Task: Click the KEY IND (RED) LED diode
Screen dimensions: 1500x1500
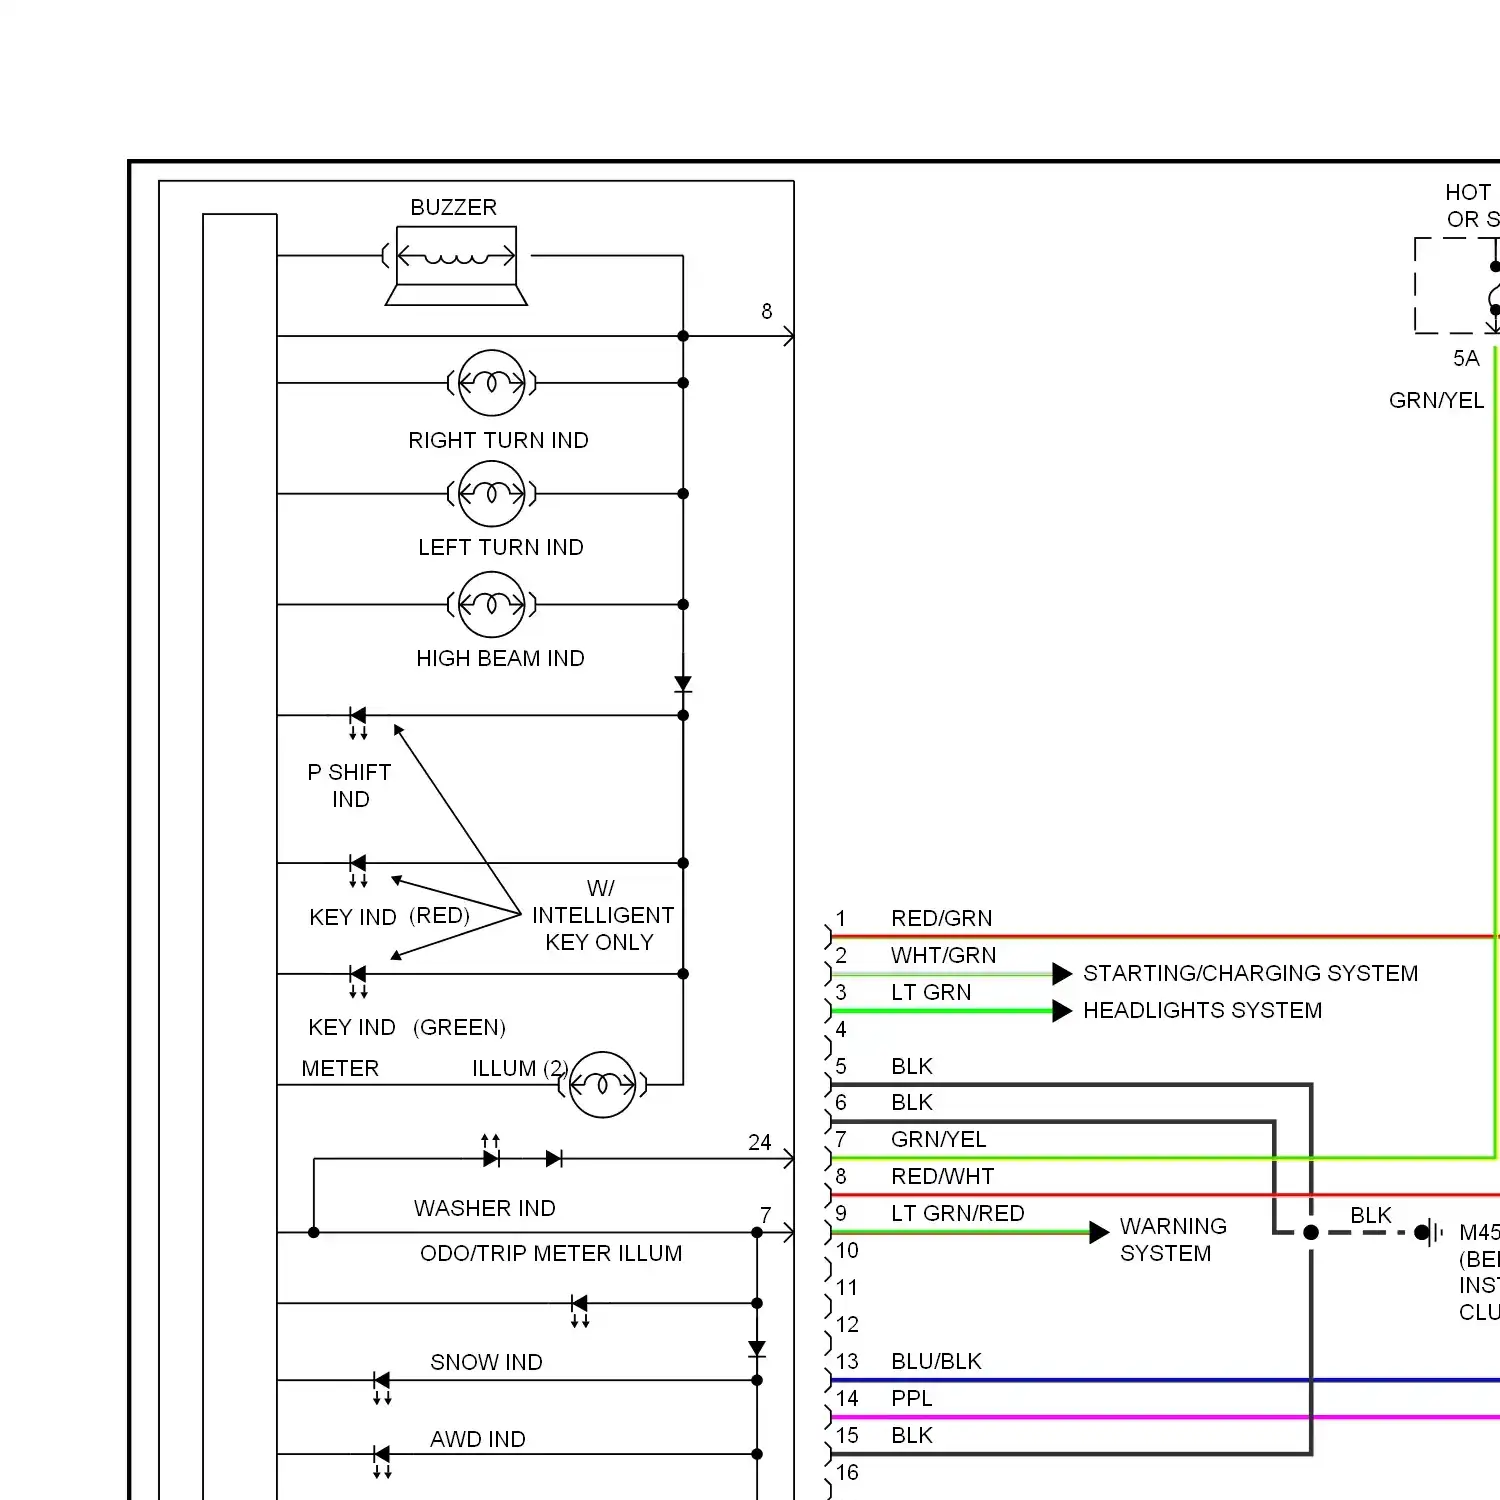Action: tap(358, 870)
